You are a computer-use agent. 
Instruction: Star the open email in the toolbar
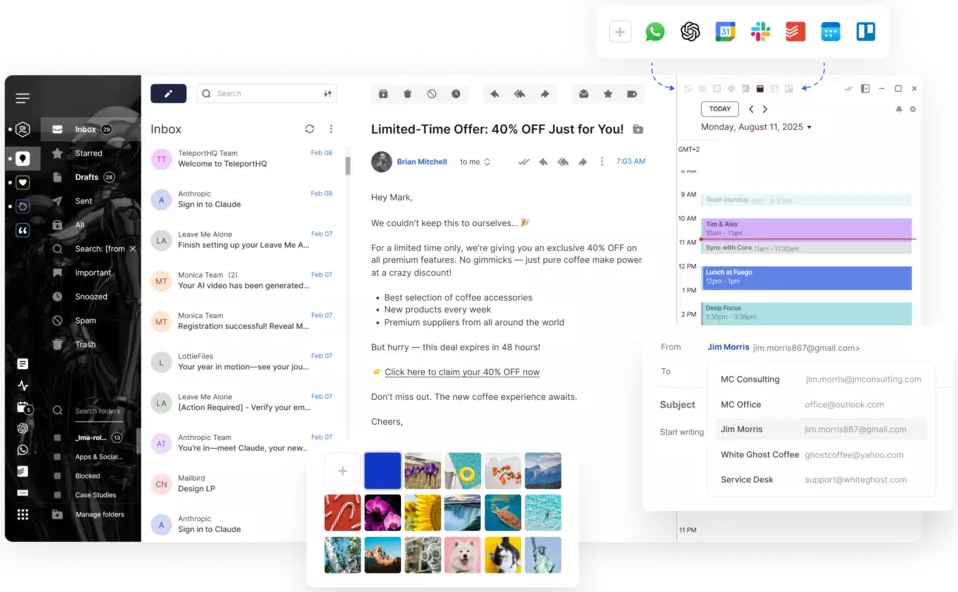point(608,94)
